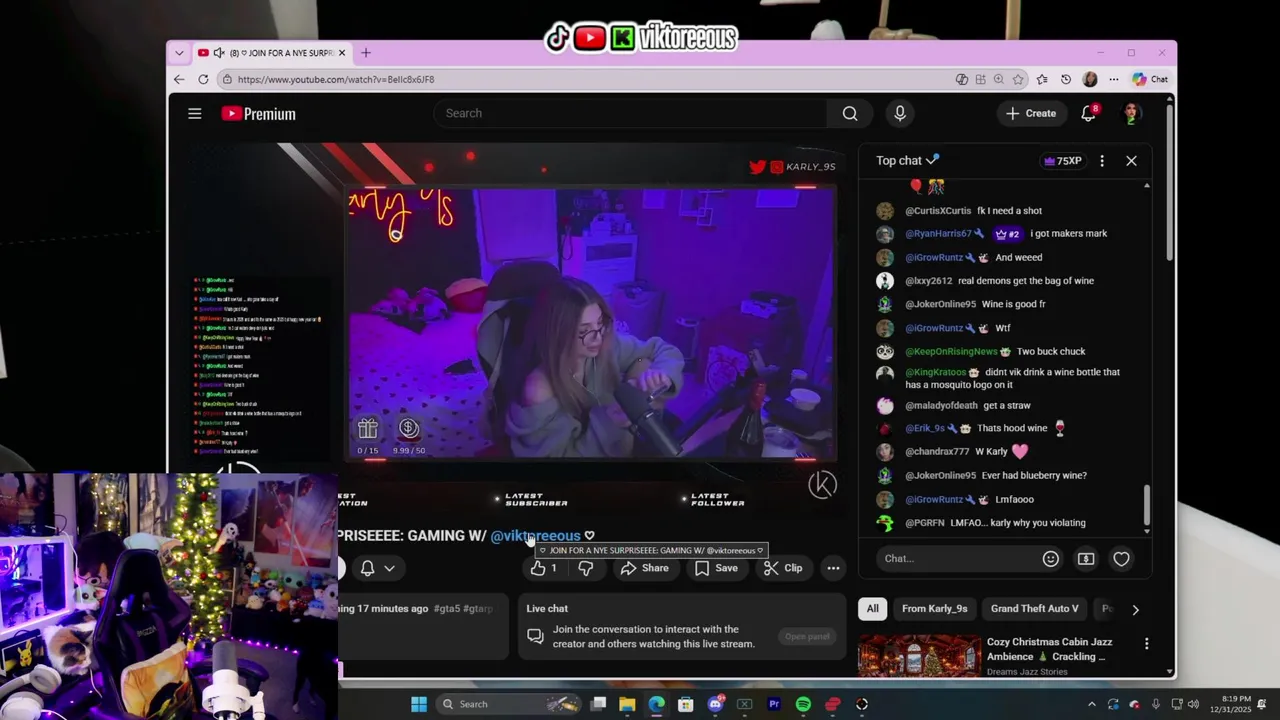Open a new browser tab
This screenshot has width=1280, height=720.
366,53
